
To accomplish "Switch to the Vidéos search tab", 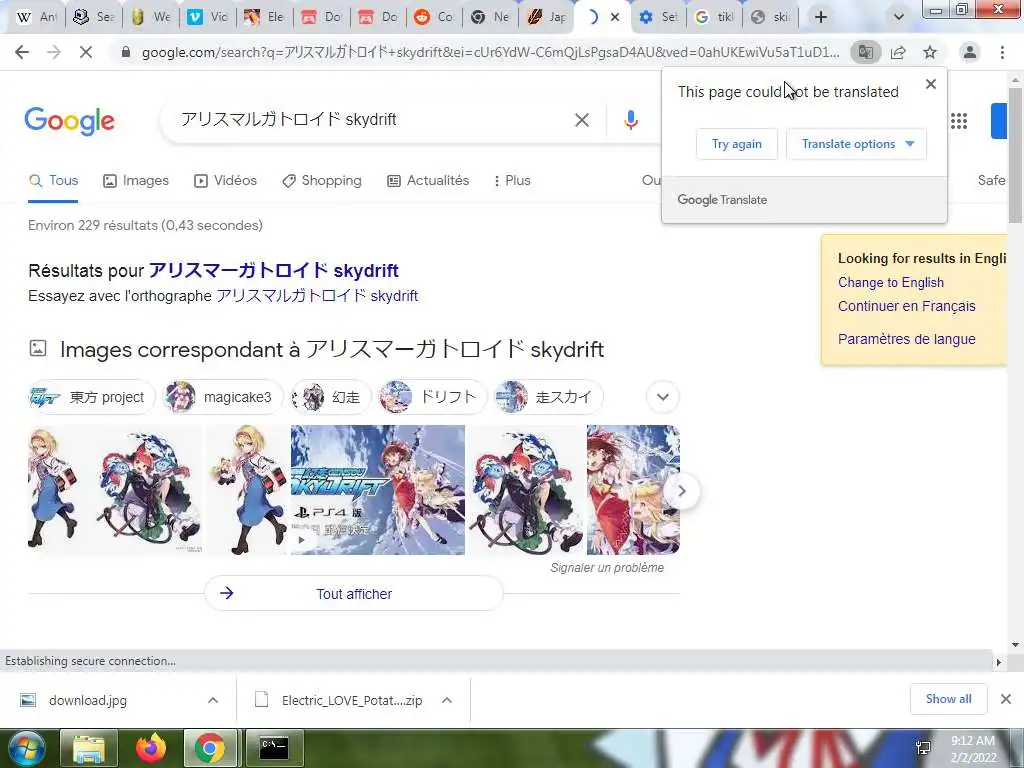I will click(225, 181).
